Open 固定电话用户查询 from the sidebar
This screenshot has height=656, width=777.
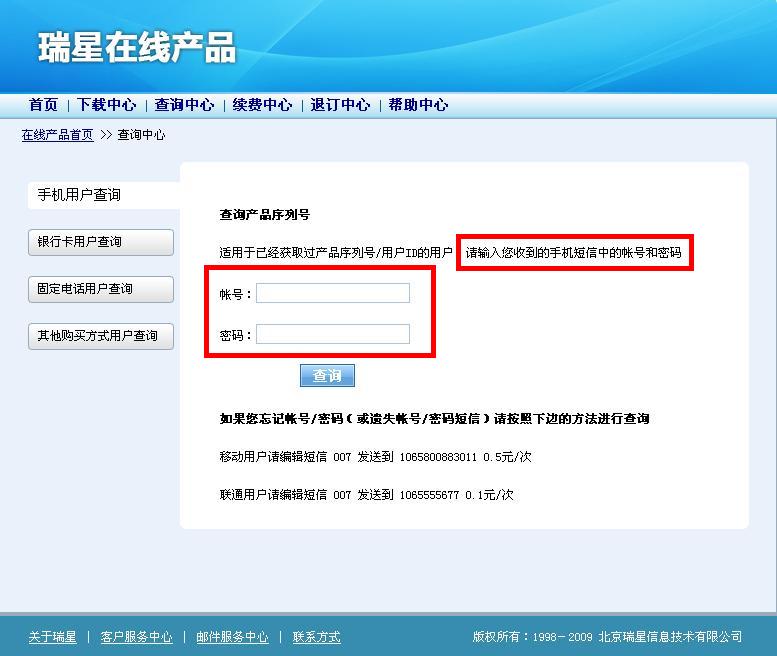(101, 289)
